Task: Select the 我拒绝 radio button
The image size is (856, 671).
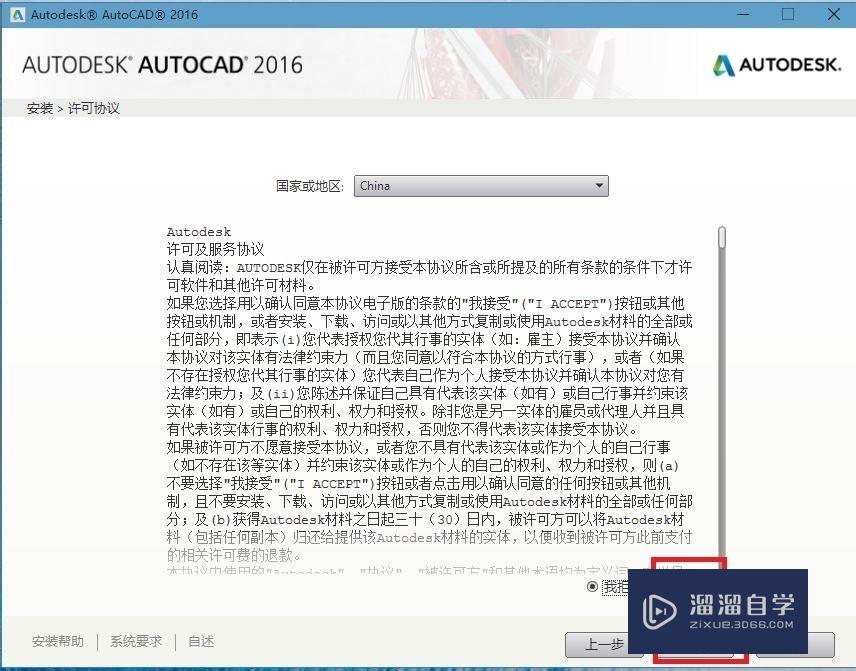Action: pyautogui.click(x=592, y=586)
